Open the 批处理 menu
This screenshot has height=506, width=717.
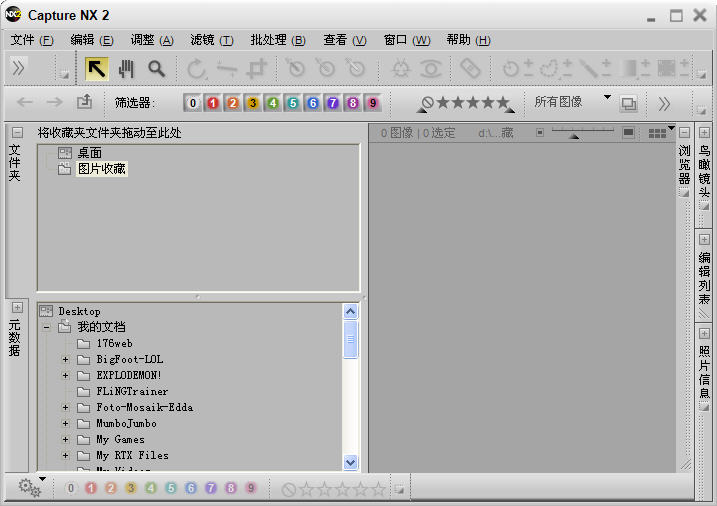(x=277, y=40)
